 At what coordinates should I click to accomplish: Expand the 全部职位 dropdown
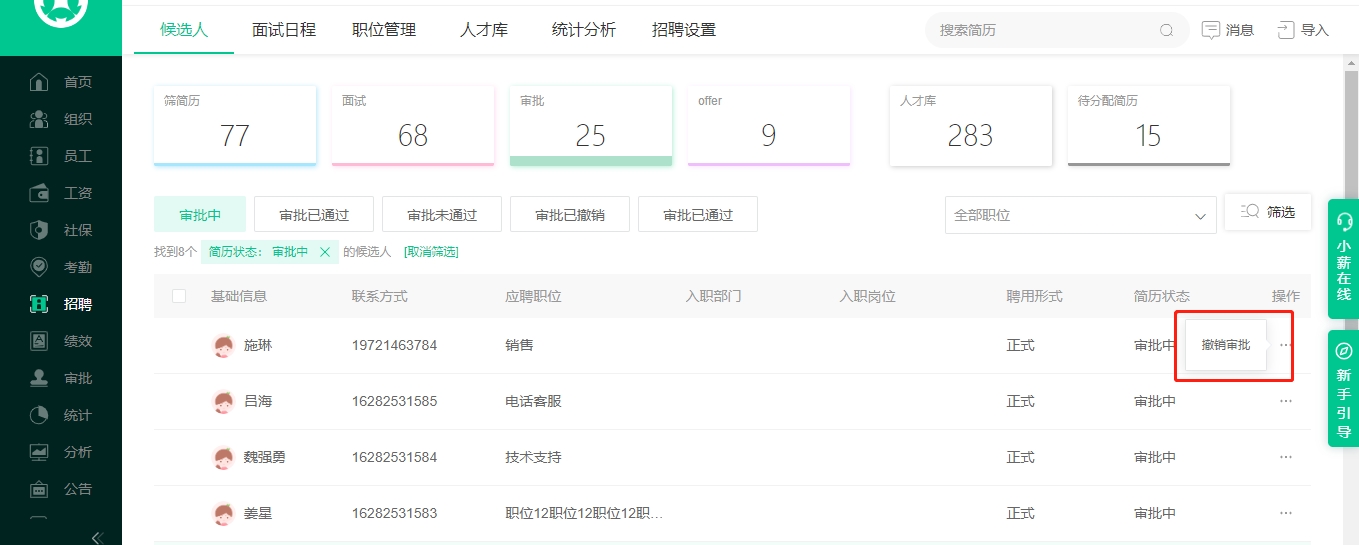coord(1200,216)
